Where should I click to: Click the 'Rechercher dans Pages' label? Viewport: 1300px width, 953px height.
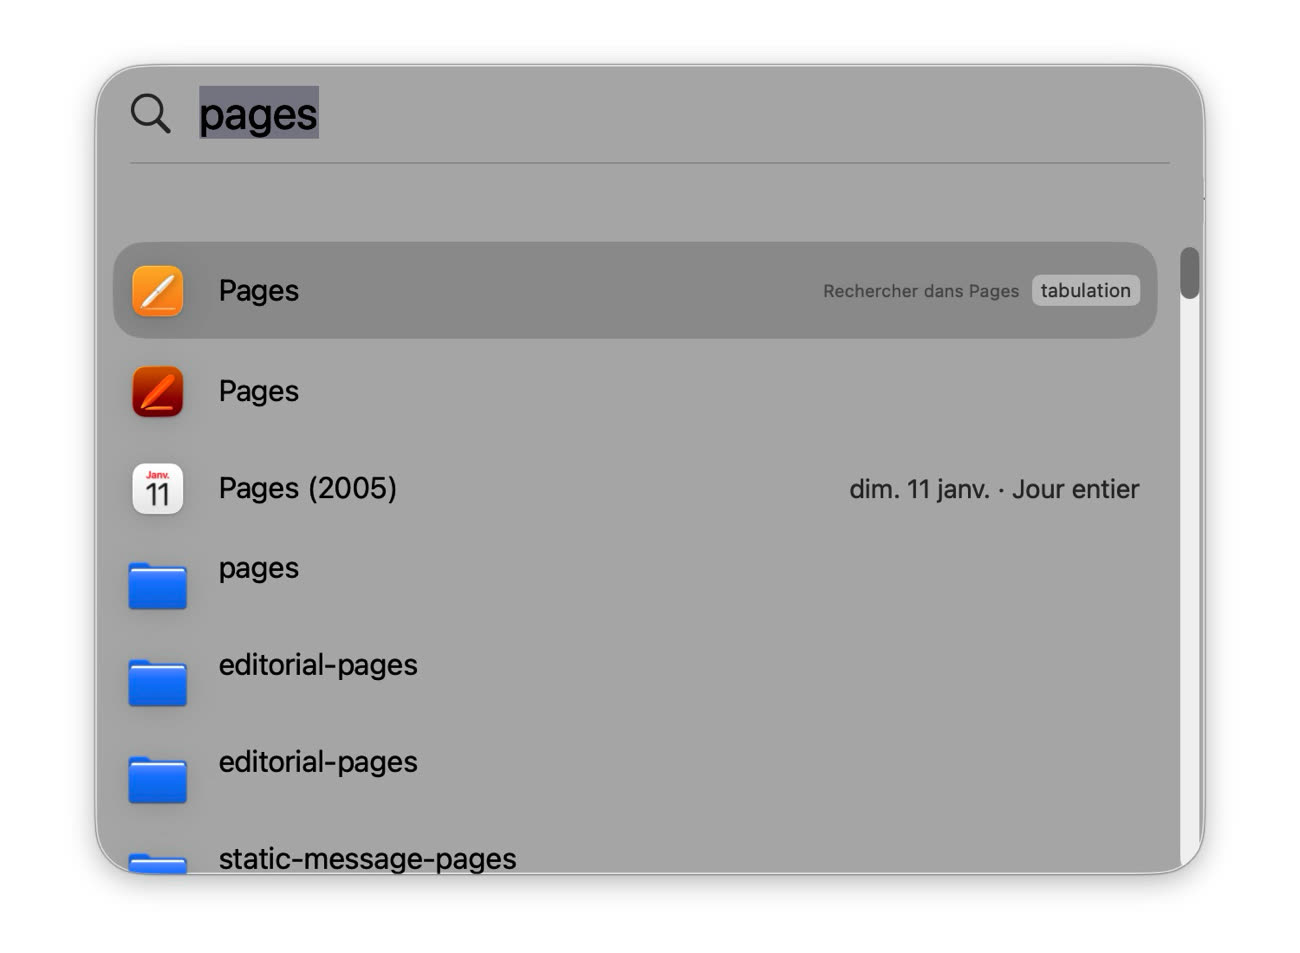pyautogui.click(x=920, y=291)
